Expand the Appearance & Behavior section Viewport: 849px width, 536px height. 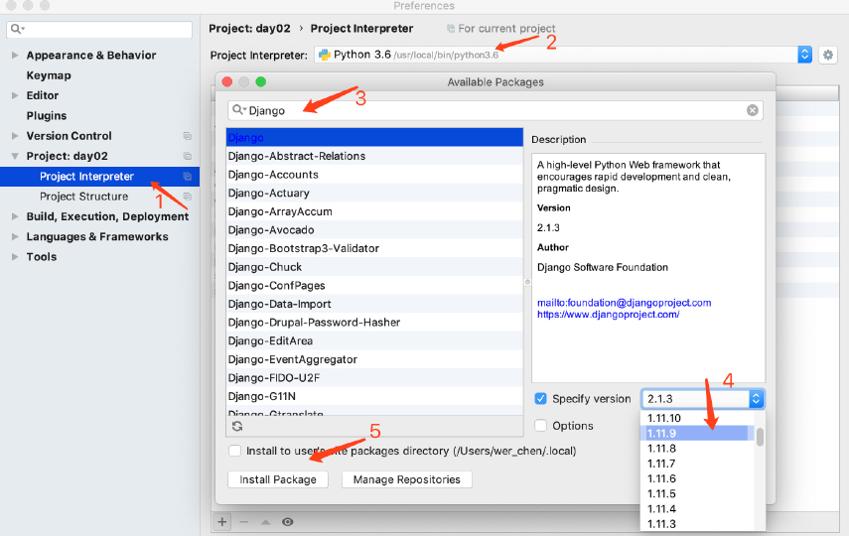tap(15, 55)
